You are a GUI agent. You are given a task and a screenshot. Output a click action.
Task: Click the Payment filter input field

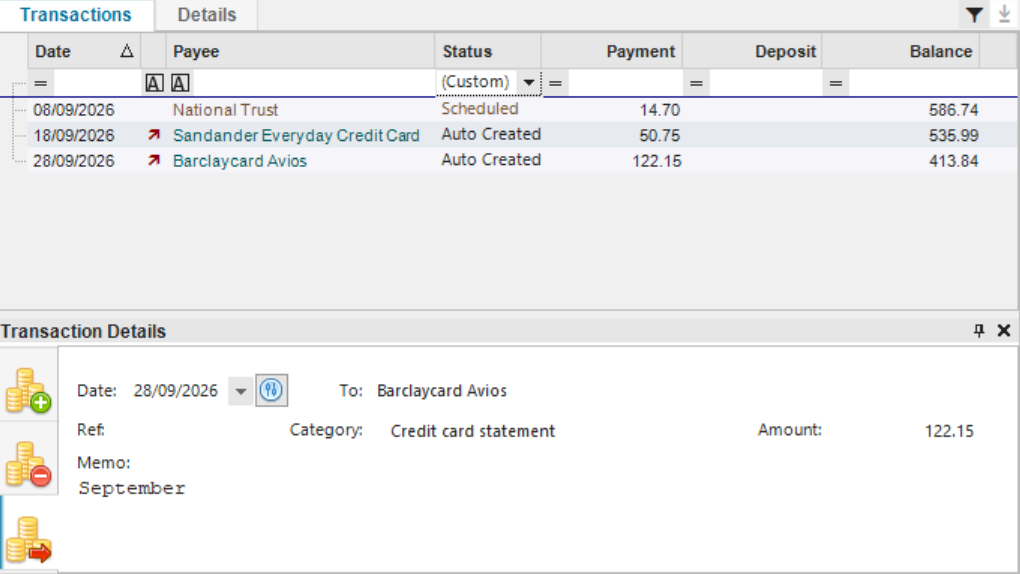pos(624,83)
